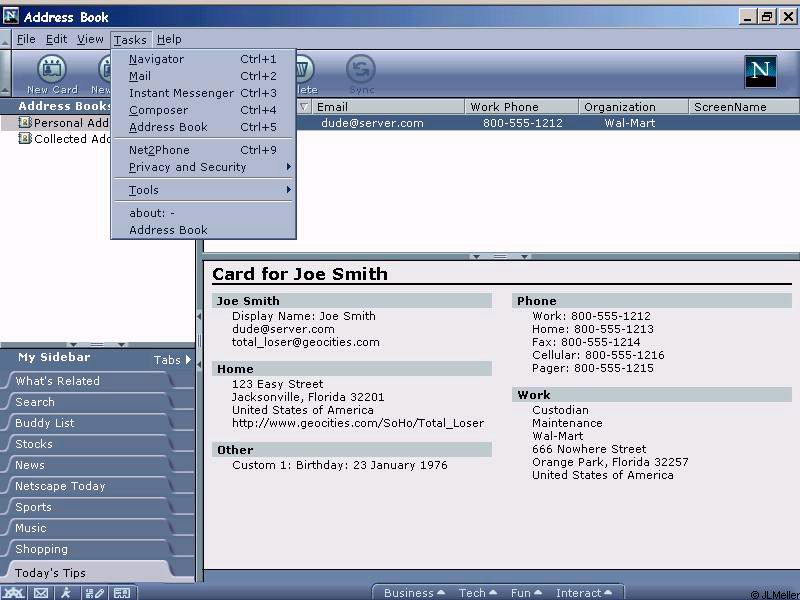This screenshot has width=800, height=600.
Task: Sort by the Organization column header
Action: click(633, 107)
